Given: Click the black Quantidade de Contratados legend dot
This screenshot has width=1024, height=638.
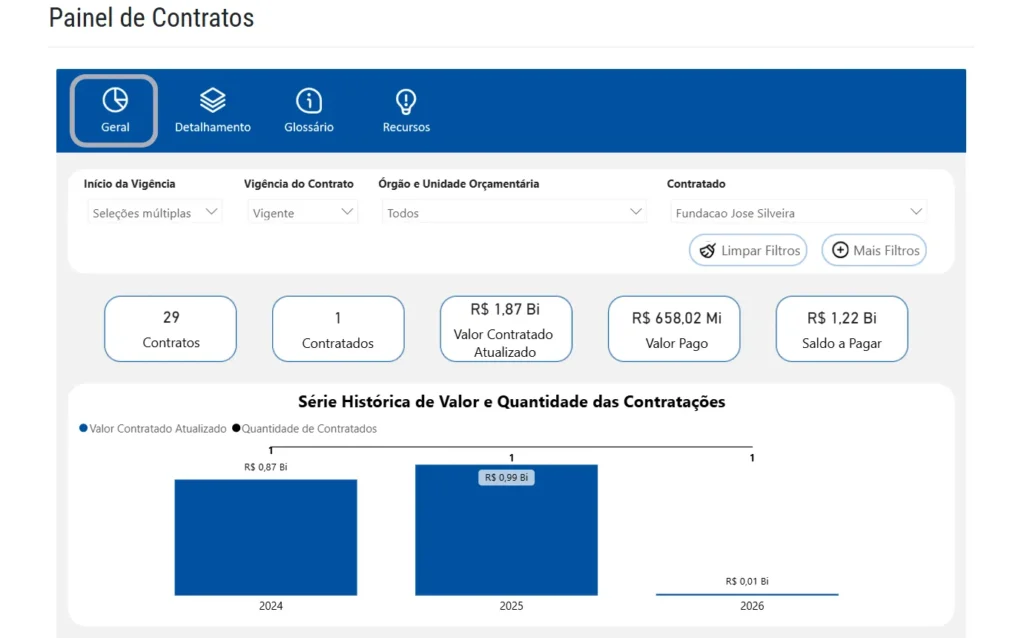Looking at the screenshot, I should coord(236,428).
